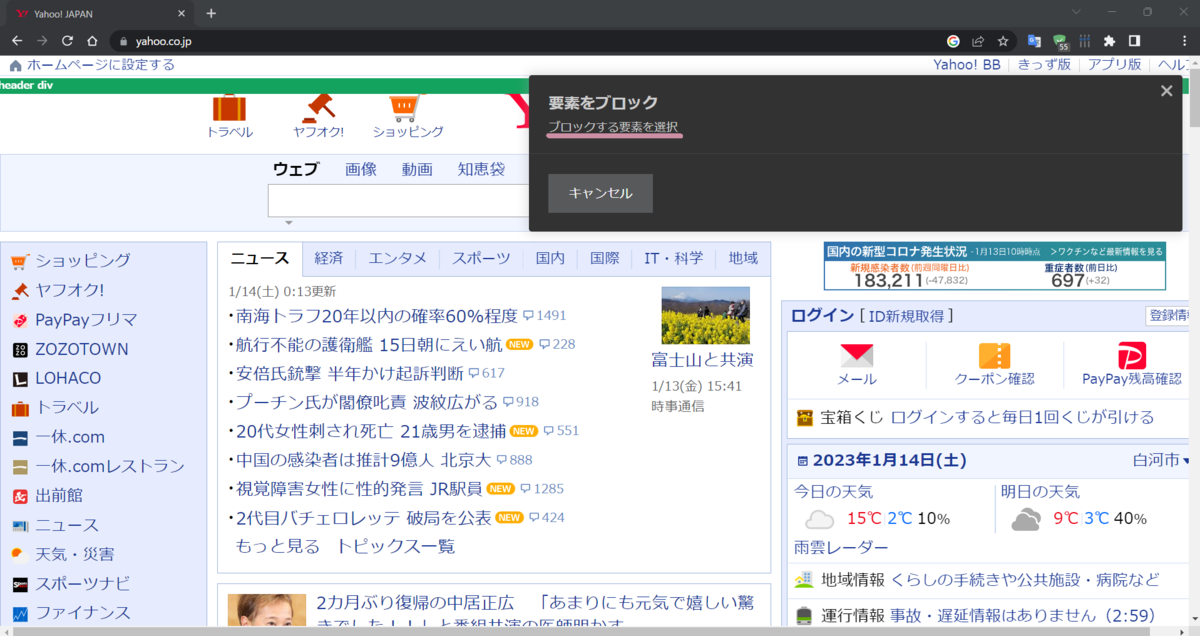
Task: Click the Yahoo search input field
Action: point(398,201)
